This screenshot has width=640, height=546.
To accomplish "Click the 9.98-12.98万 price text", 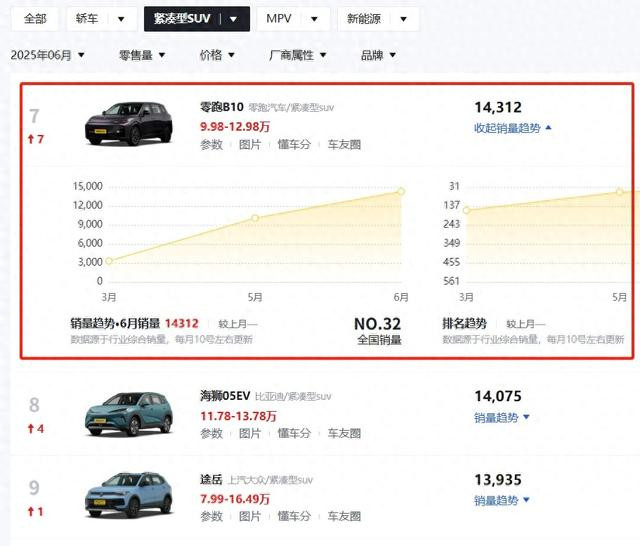I will 235,127.
